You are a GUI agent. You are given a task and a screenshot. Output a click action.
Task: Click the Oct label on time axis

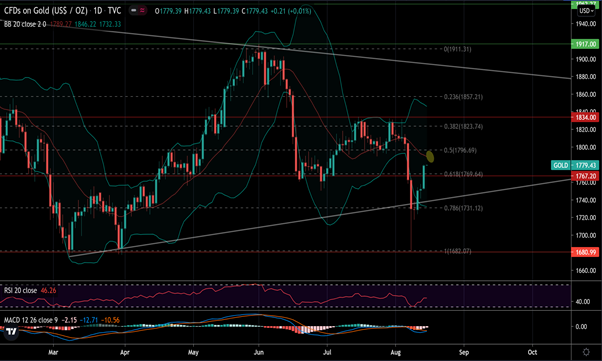532,352
